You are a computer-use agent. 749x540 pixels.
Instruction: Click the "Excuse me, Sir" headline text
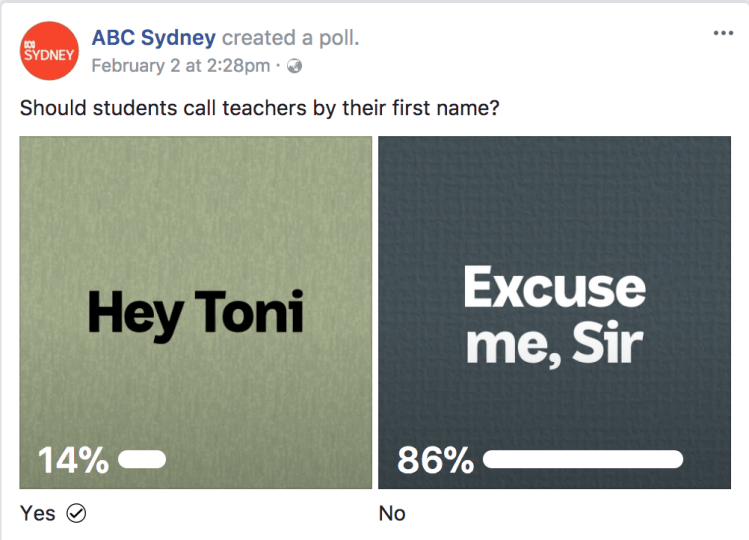click(x=554, y=315)
